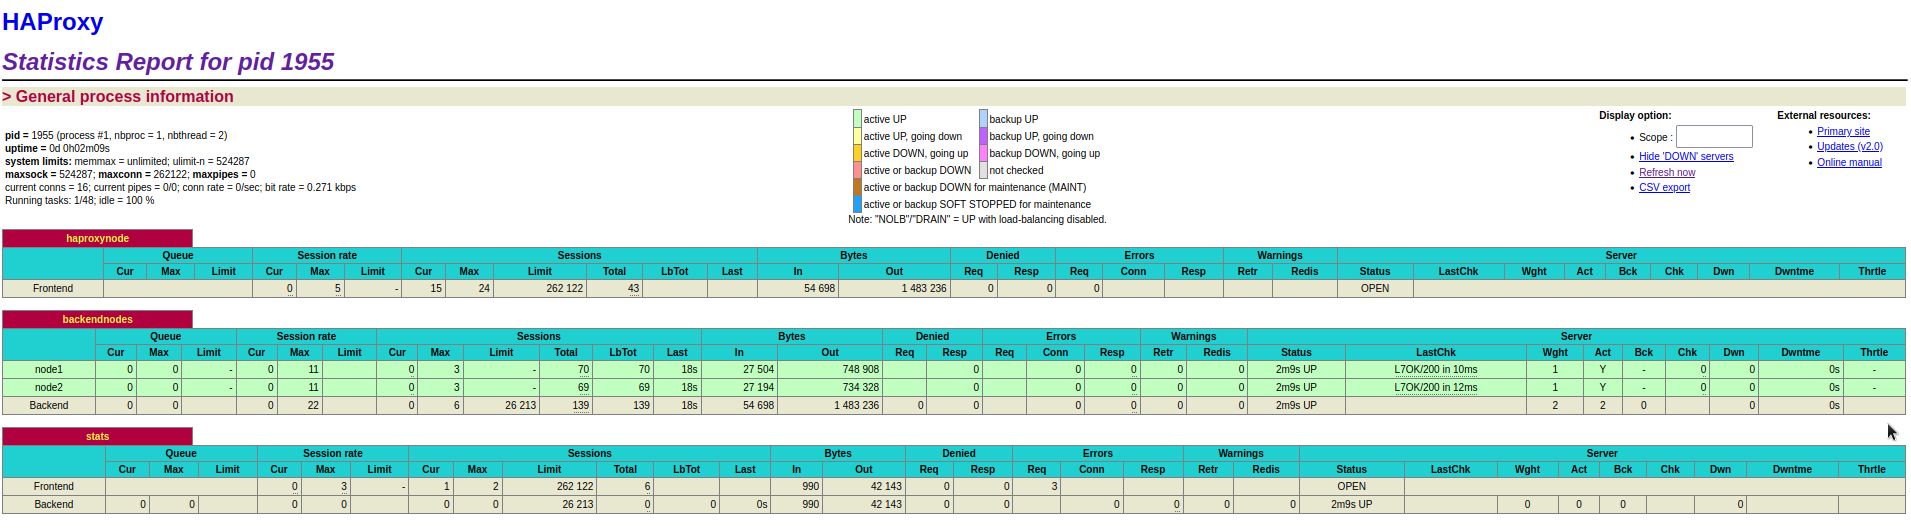Click OPEN status in haproxynode Frontend row

click(x=1375, y=288)
